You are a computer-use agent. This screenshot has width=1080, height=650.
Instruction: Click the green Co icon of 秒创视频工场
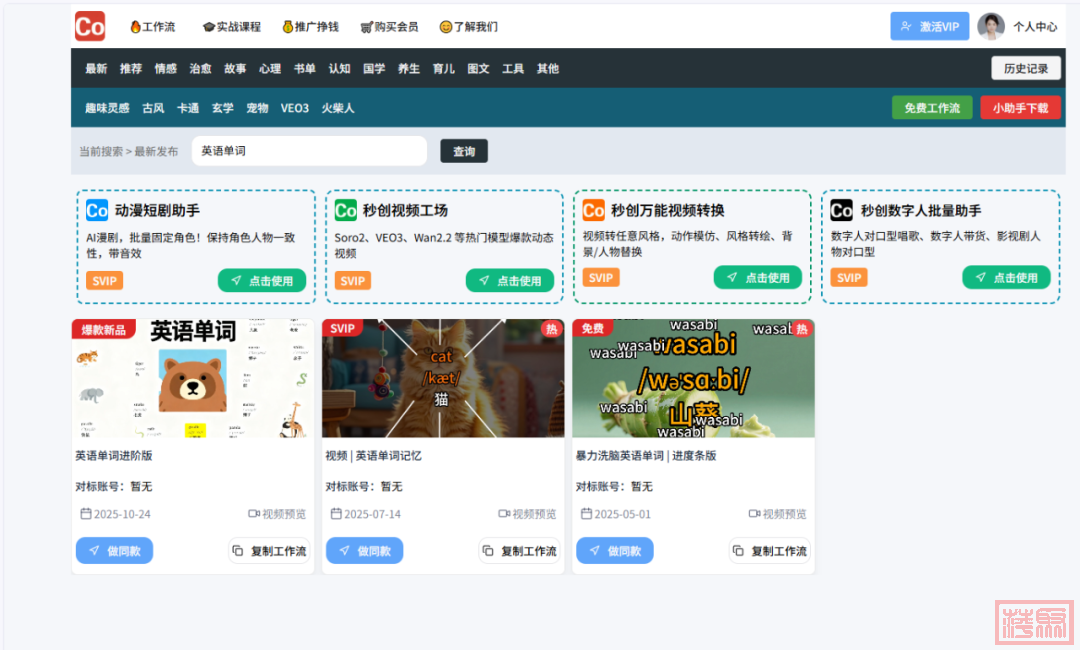(x=346, y=210)
